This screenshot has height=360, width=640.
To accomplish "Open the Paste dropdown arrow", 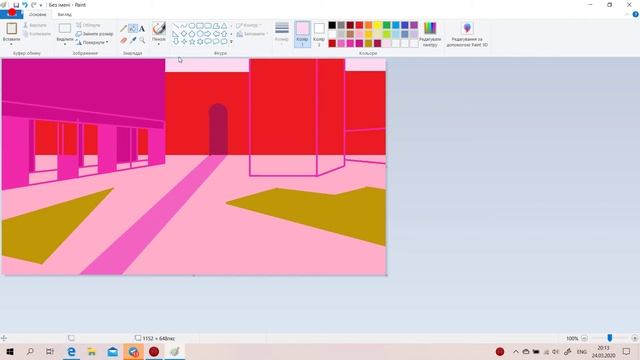I will (x=11, y=44).
